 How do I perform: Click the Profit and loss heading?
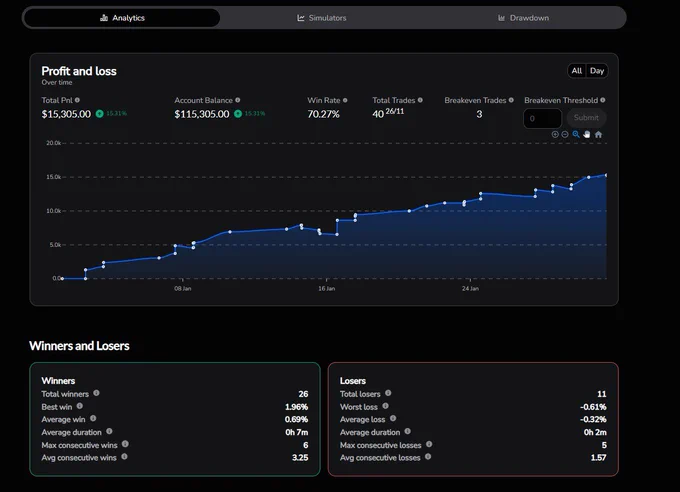click(x=79, y=71)
